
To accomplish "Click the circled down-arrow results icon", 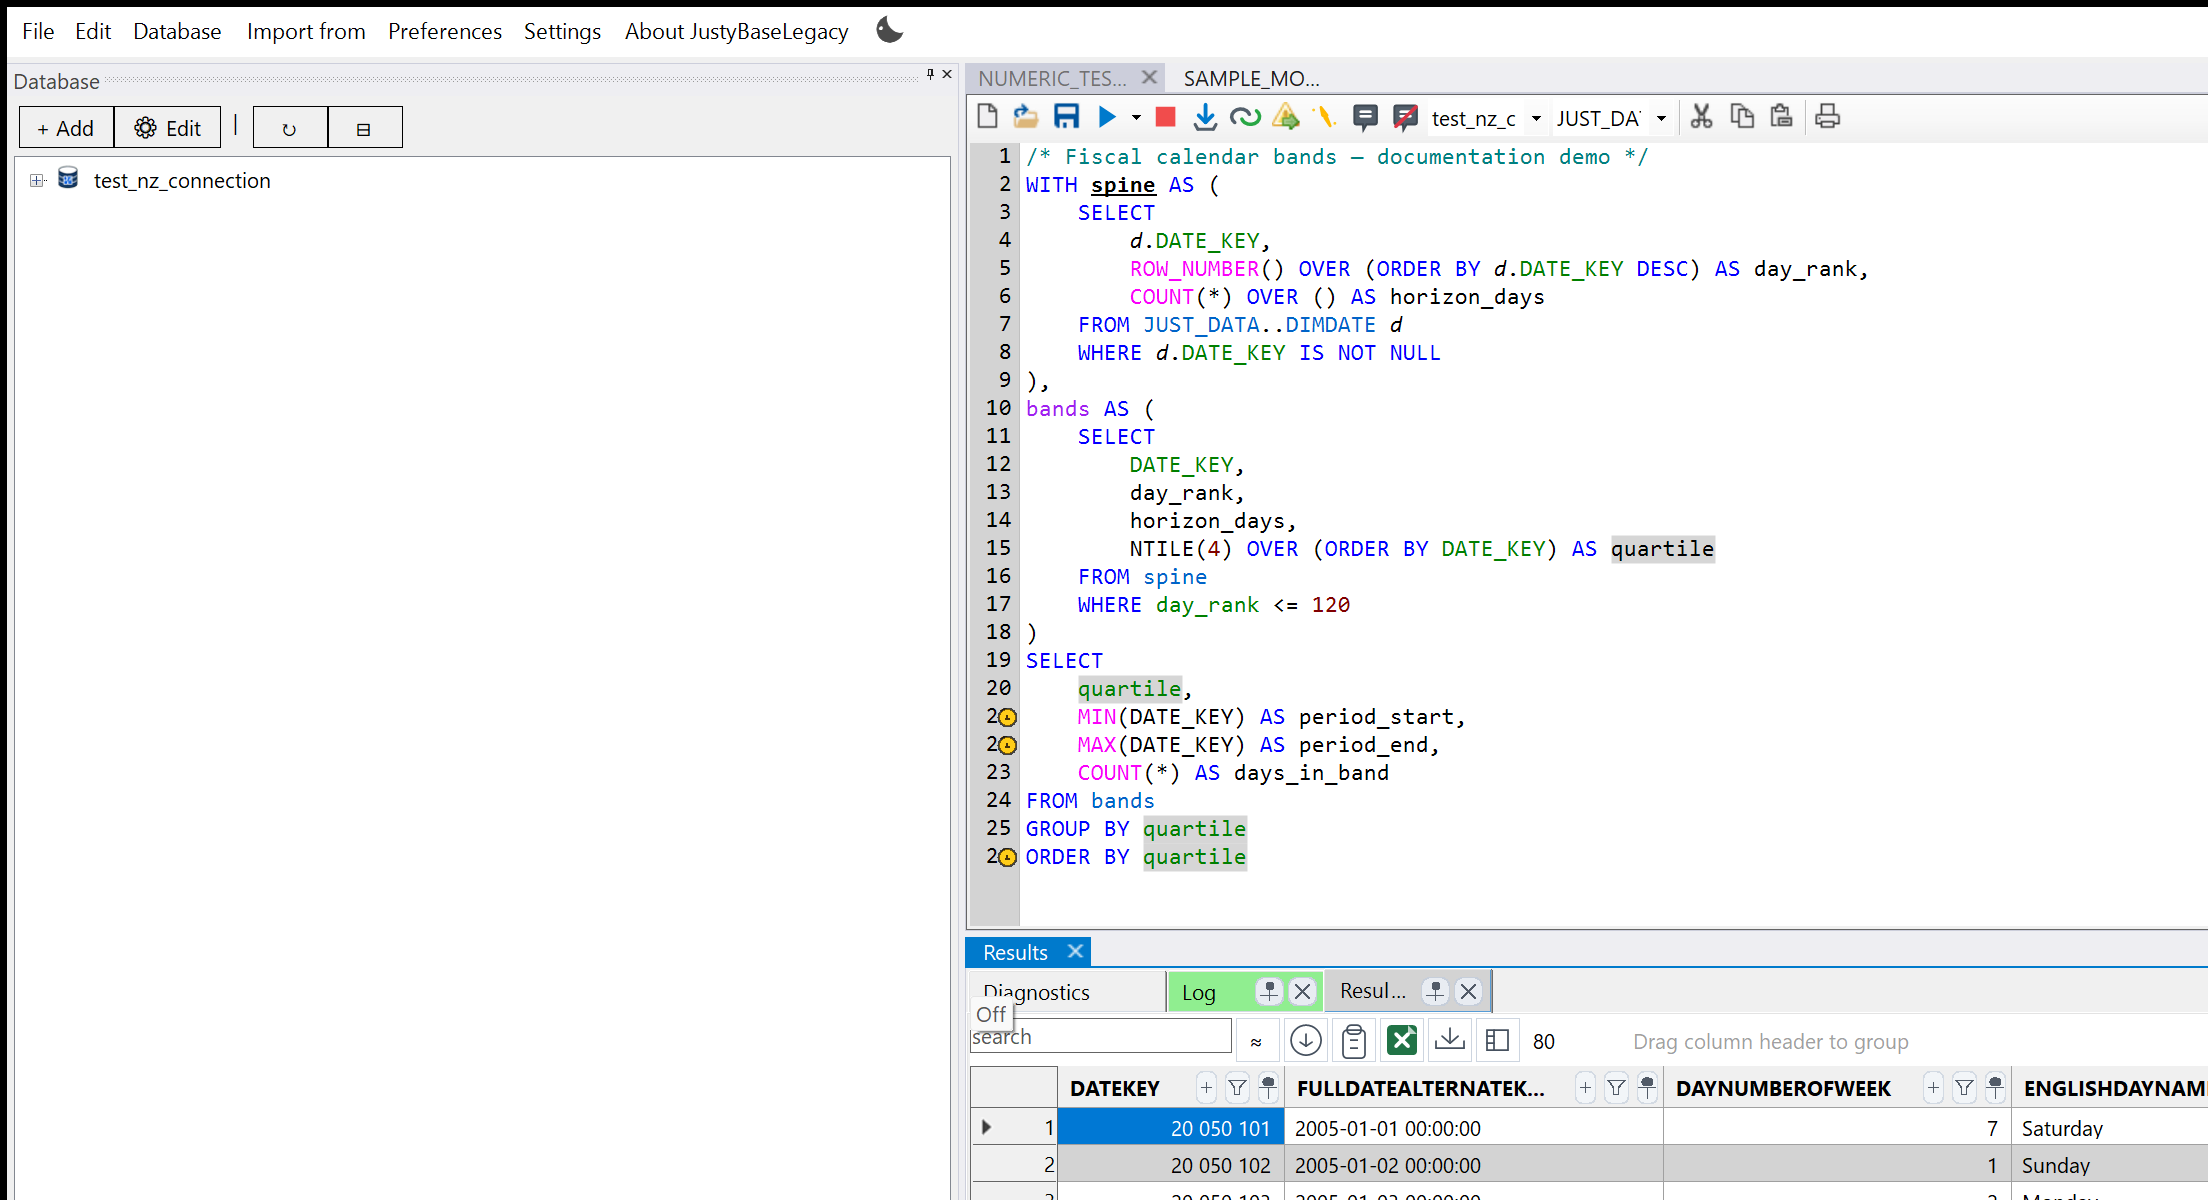I will tap(1305, 1041).
